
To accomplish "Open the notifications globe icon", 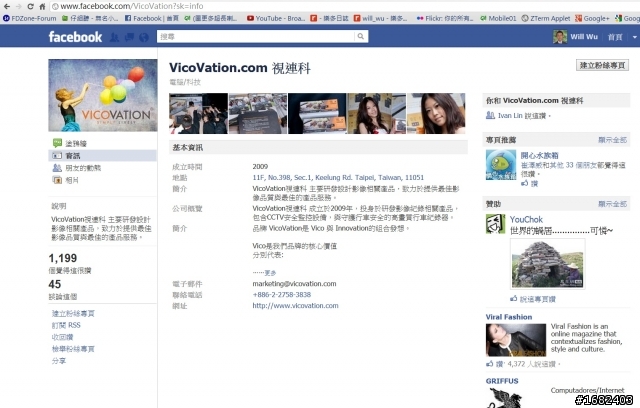I will point(144,37).
